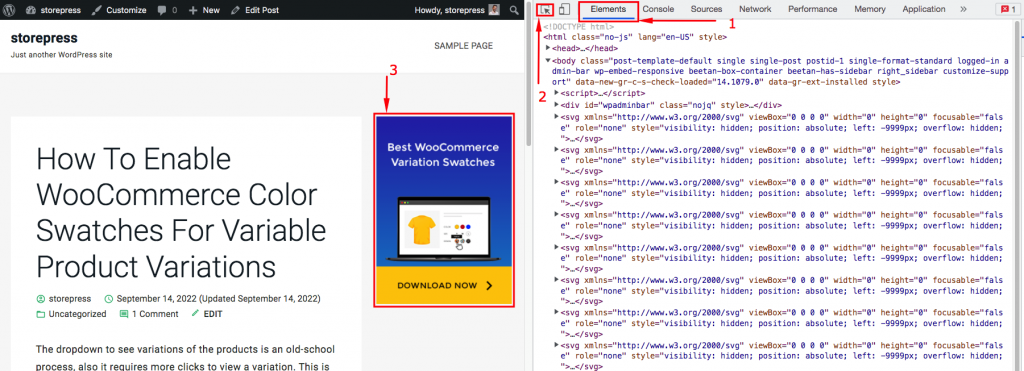
Task: Expand the script node in DOM tree
Action: [556, 93]
